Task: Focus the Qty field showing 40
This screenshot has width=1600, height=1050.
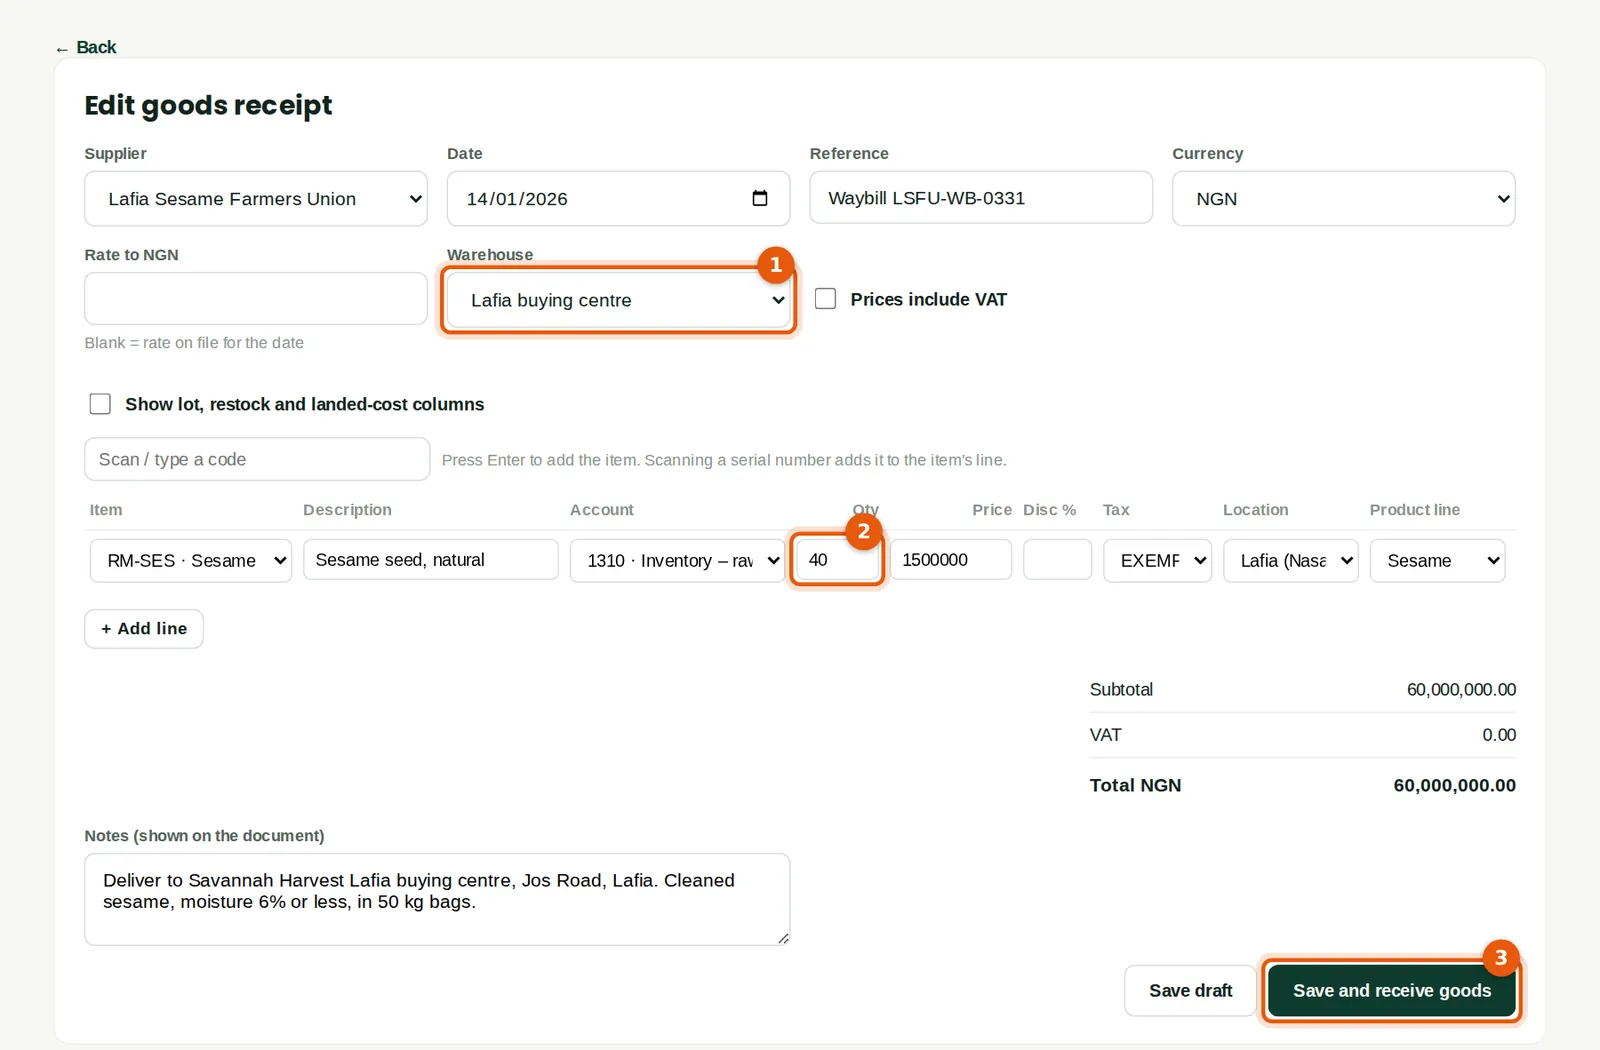Action: [837, 560]
